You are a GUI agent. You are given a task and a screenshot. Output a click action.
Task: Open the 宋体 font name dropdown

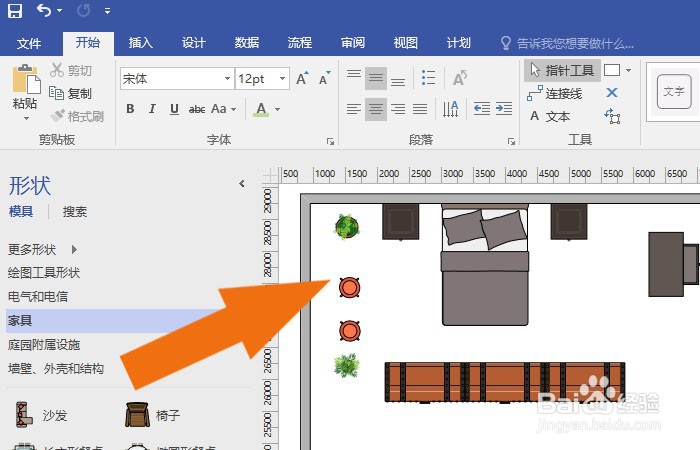pos(227,79)
